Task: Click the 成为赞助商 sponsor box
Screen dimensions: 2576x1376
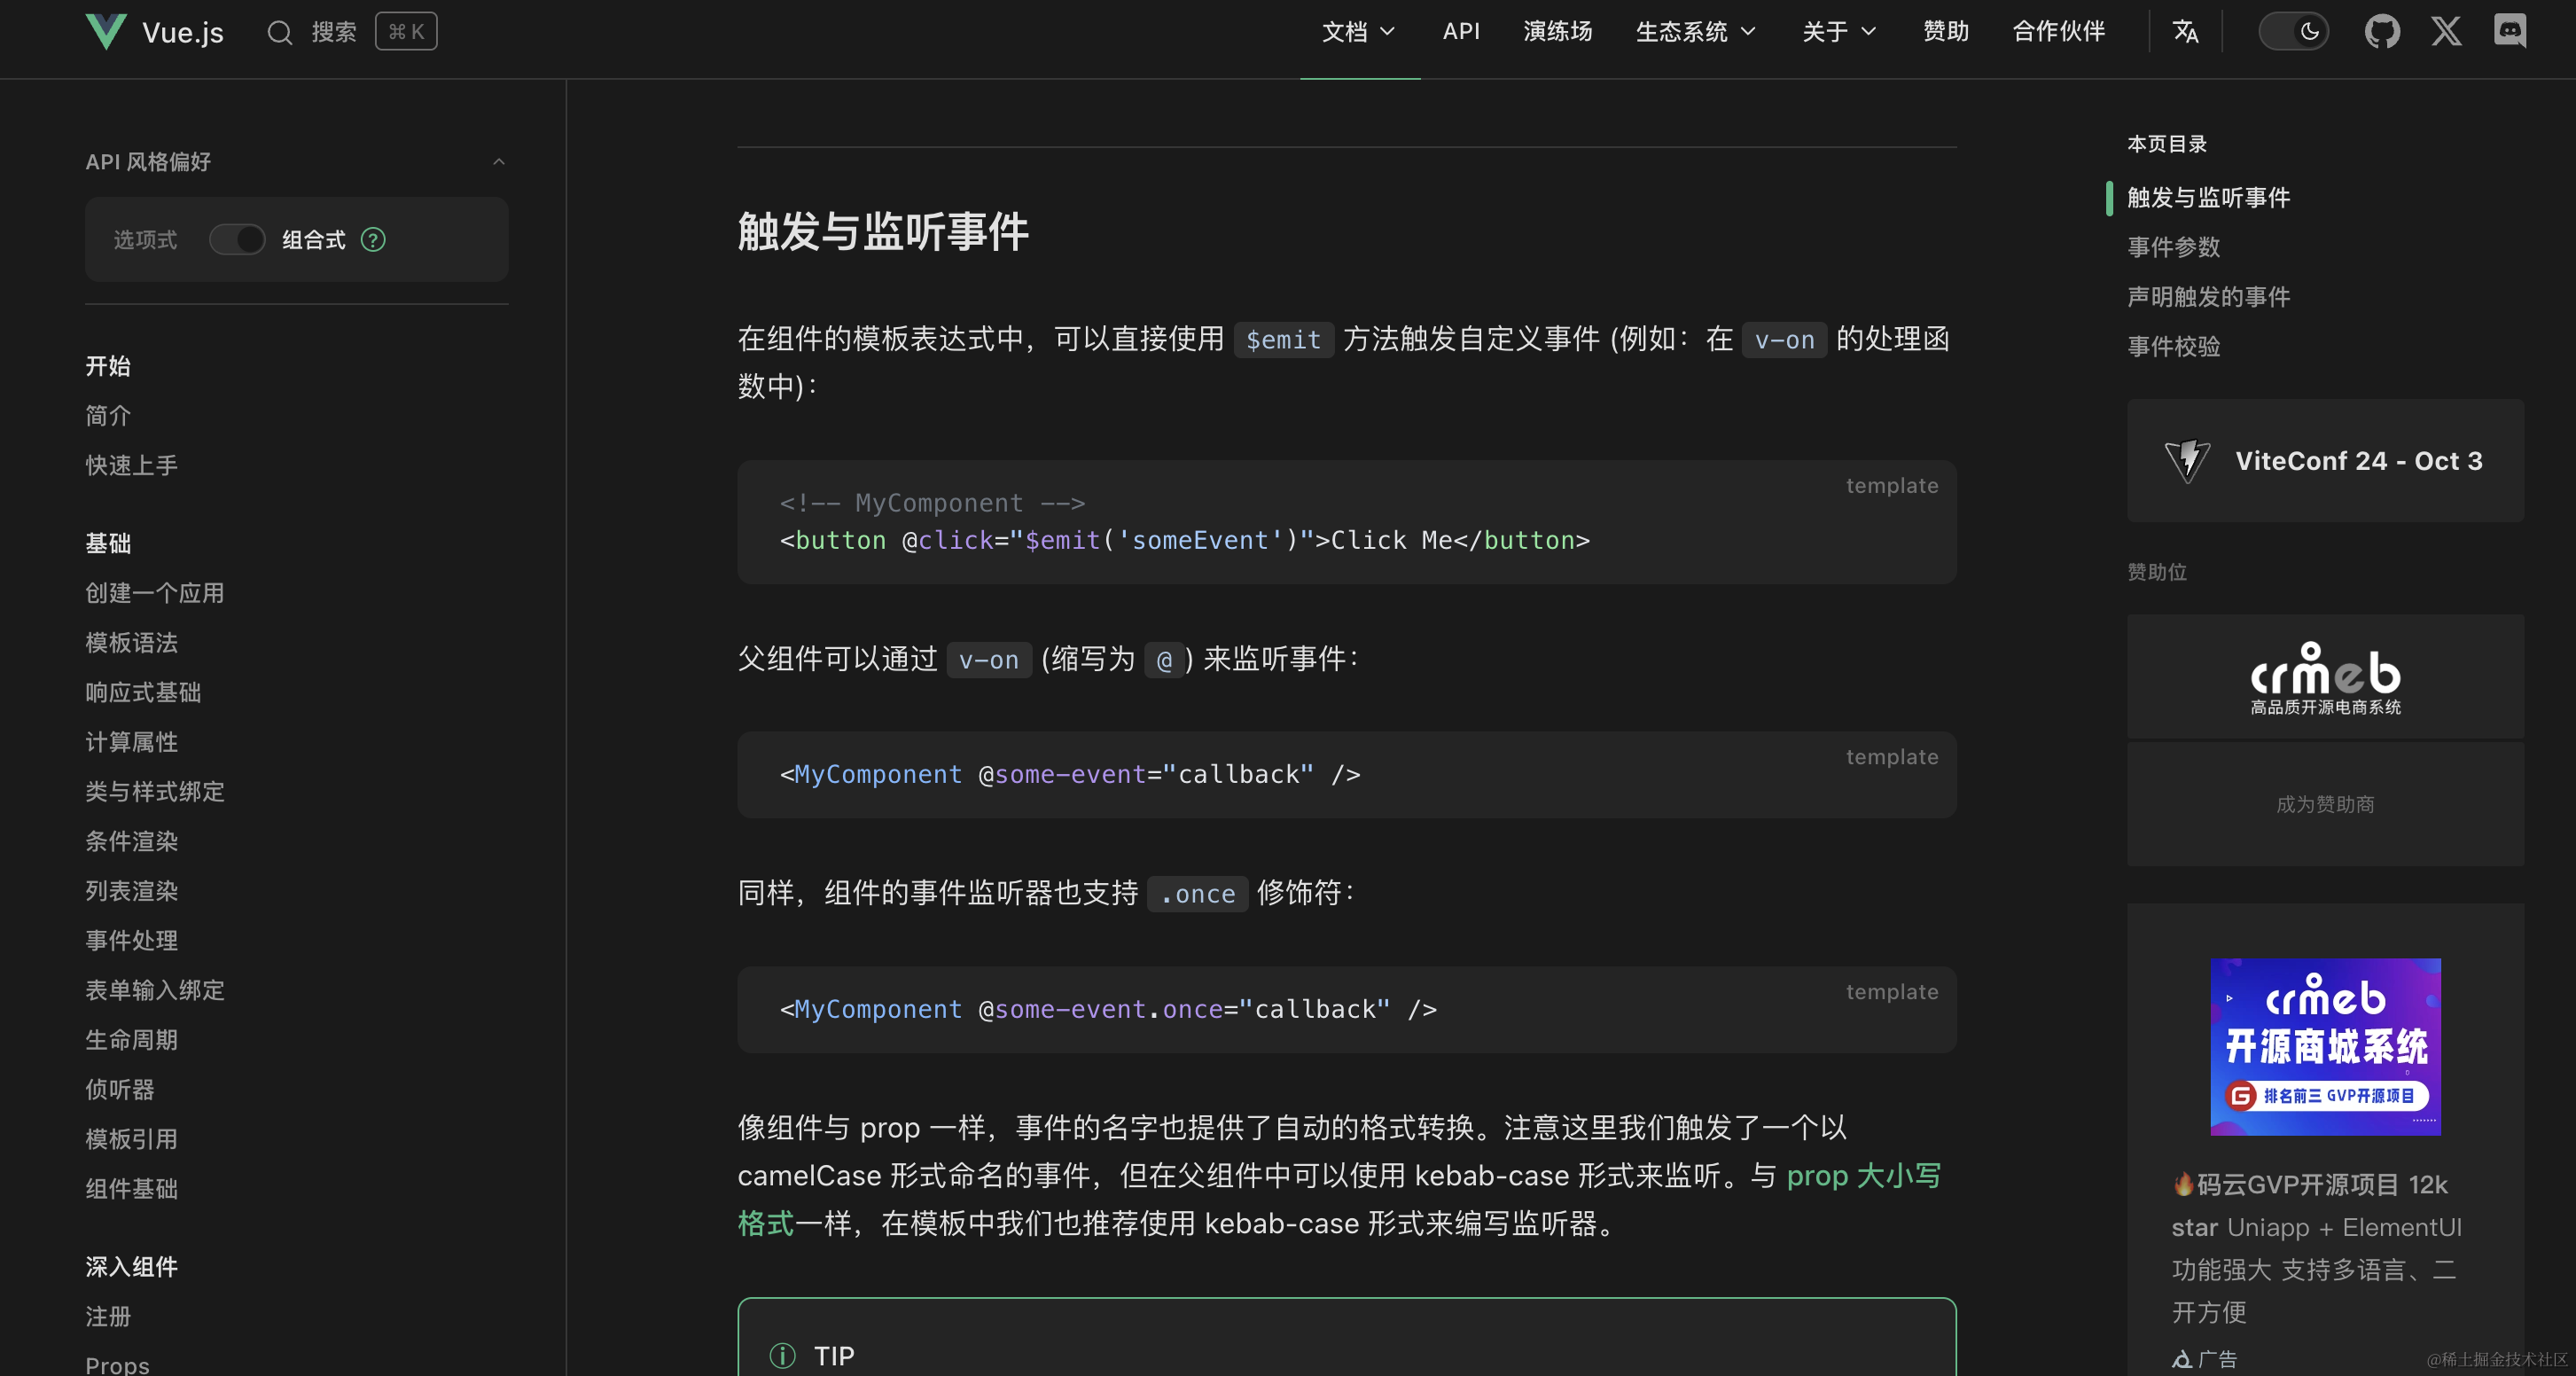Action: click(2324, 804)
